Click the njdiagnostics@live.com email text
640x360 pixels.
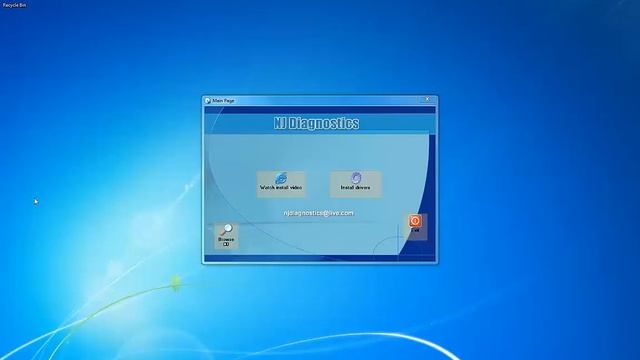point(318,213)
